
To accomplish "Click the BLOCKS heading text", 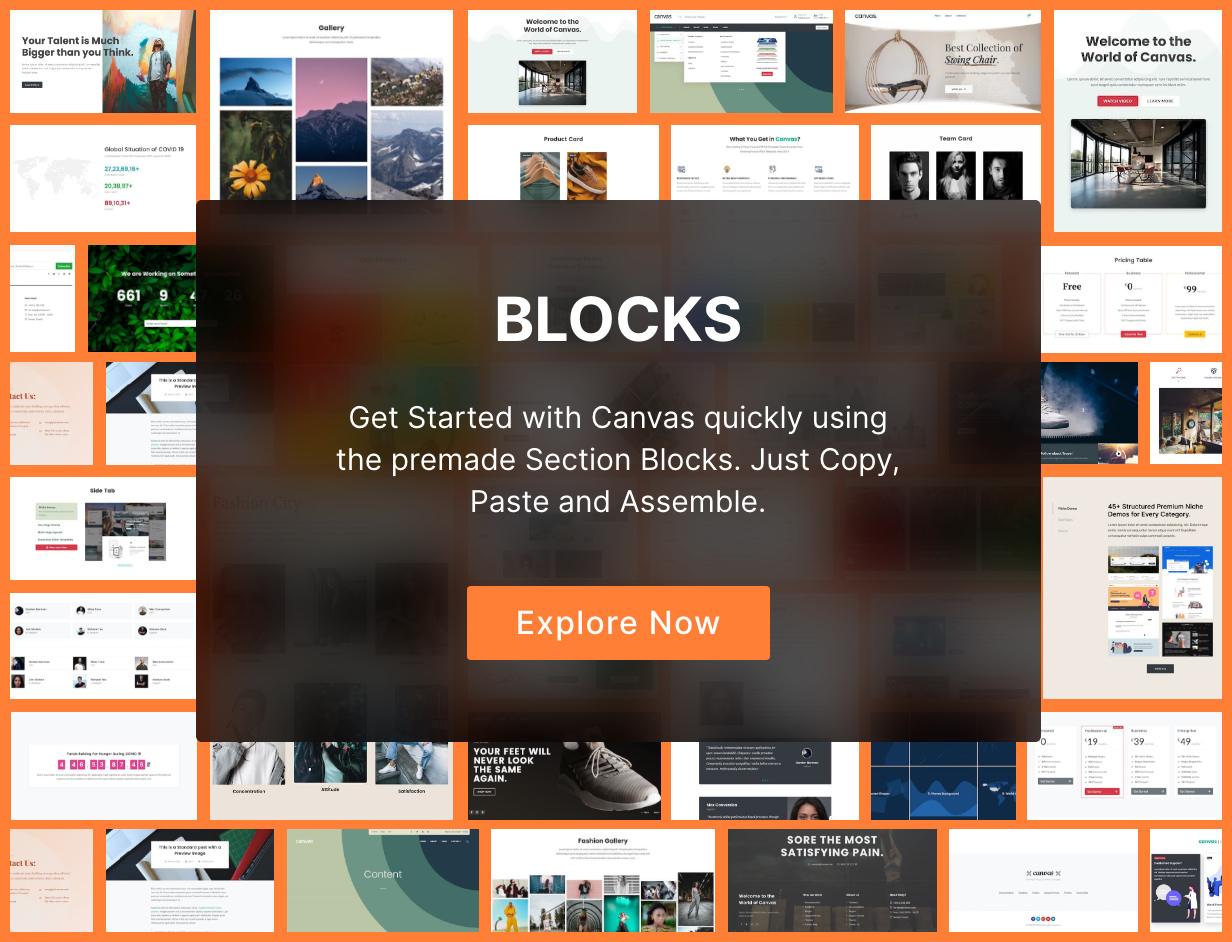I will coord(618,320).
